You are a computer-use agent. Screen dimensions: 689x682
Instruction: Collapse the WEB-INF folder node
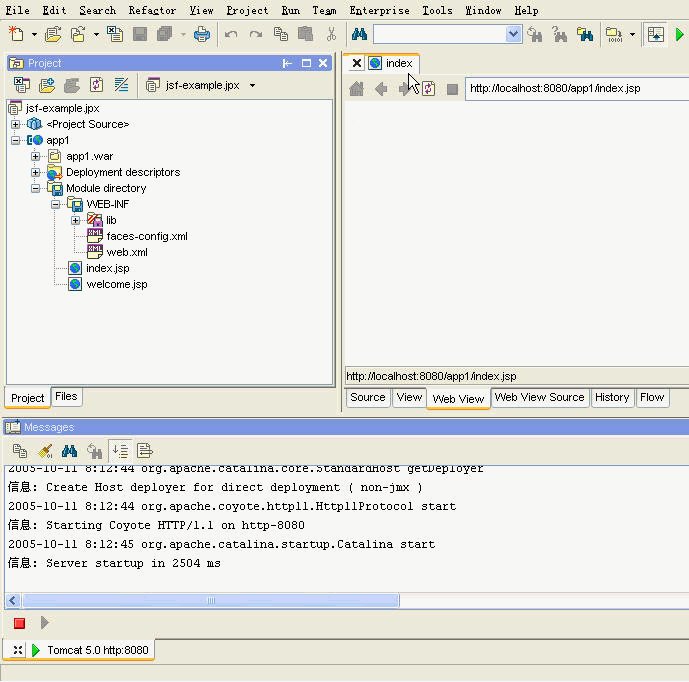[x=55, y=204]
